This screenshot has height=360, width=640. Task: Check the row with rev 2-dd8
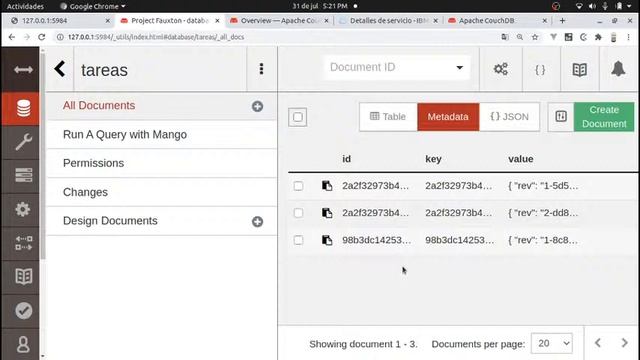[298, 213]
